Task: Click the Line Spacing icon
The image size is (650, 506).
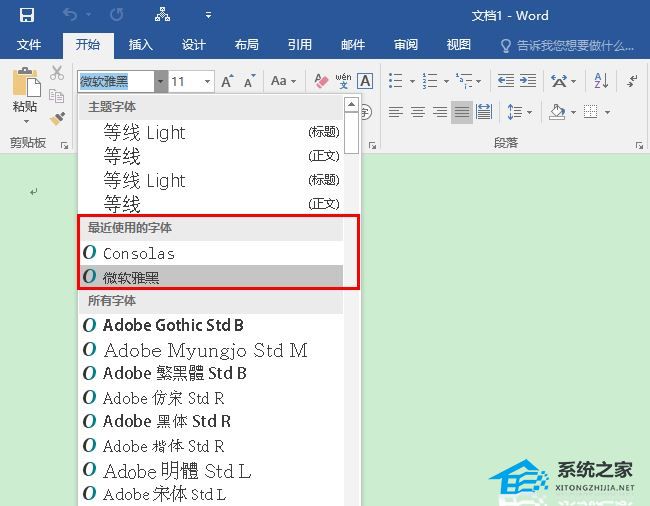Action: tap(515, 112)
